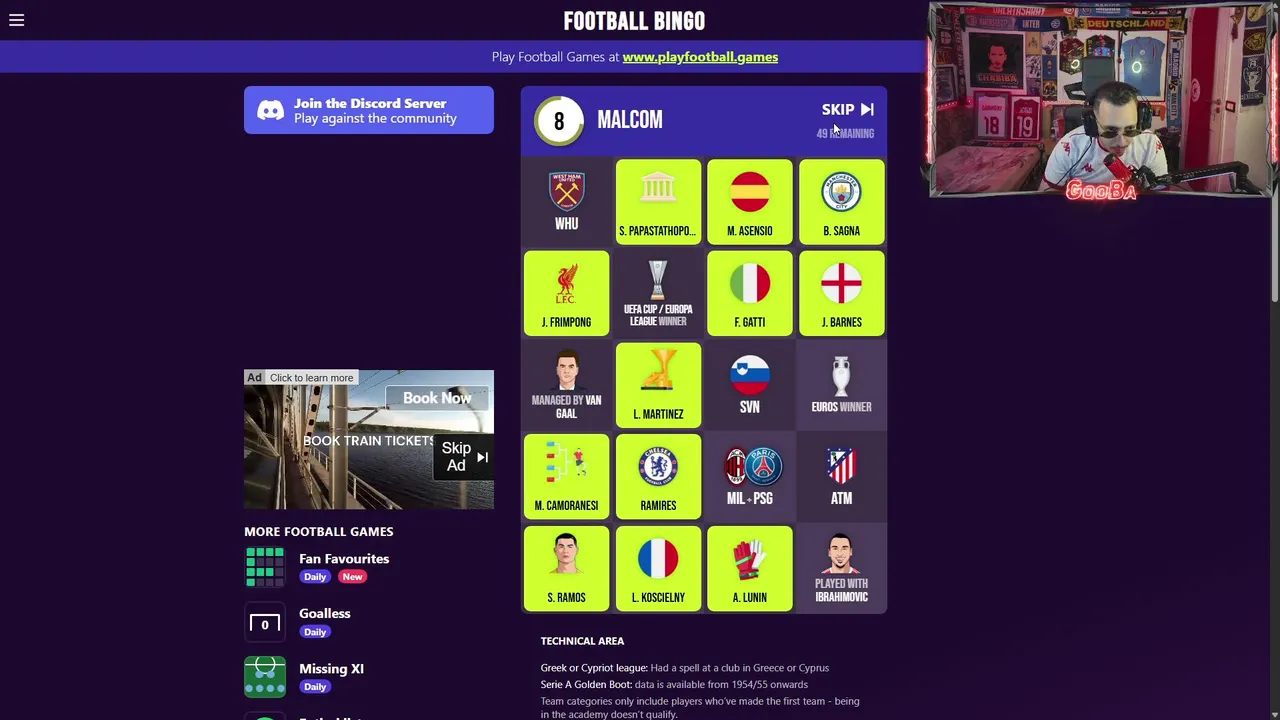The height and width of the screenshot is (720, 1280).
Task: Choose the Managed by Van Gaal tile
Action: (x=566, y=385)
